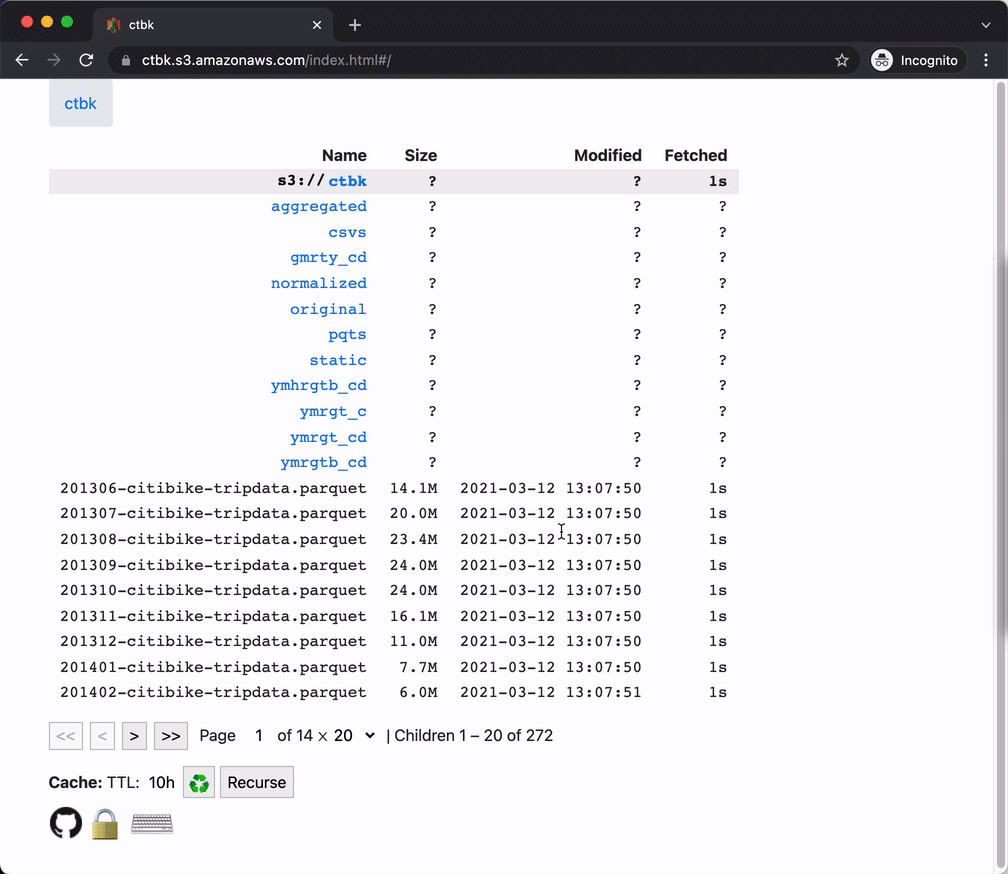Select 201401-citibike-tripdata.parquet file name
The image size is (1008, 874).
(213, 667)
